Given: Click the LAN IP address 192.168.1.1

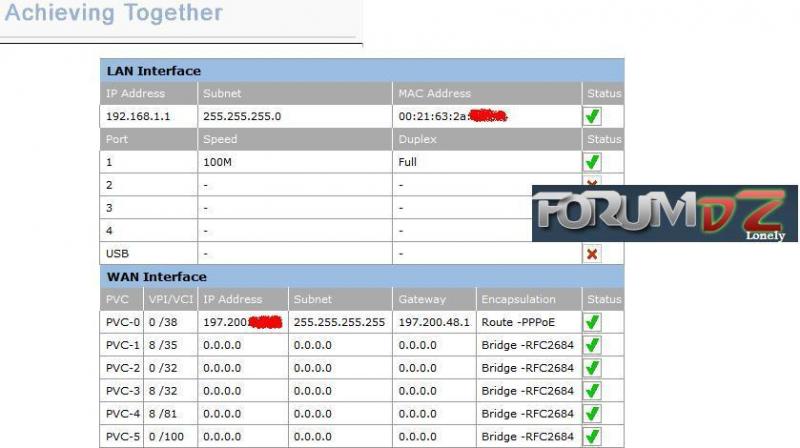Looking at the screenshot, I should [x=138, y=116].
